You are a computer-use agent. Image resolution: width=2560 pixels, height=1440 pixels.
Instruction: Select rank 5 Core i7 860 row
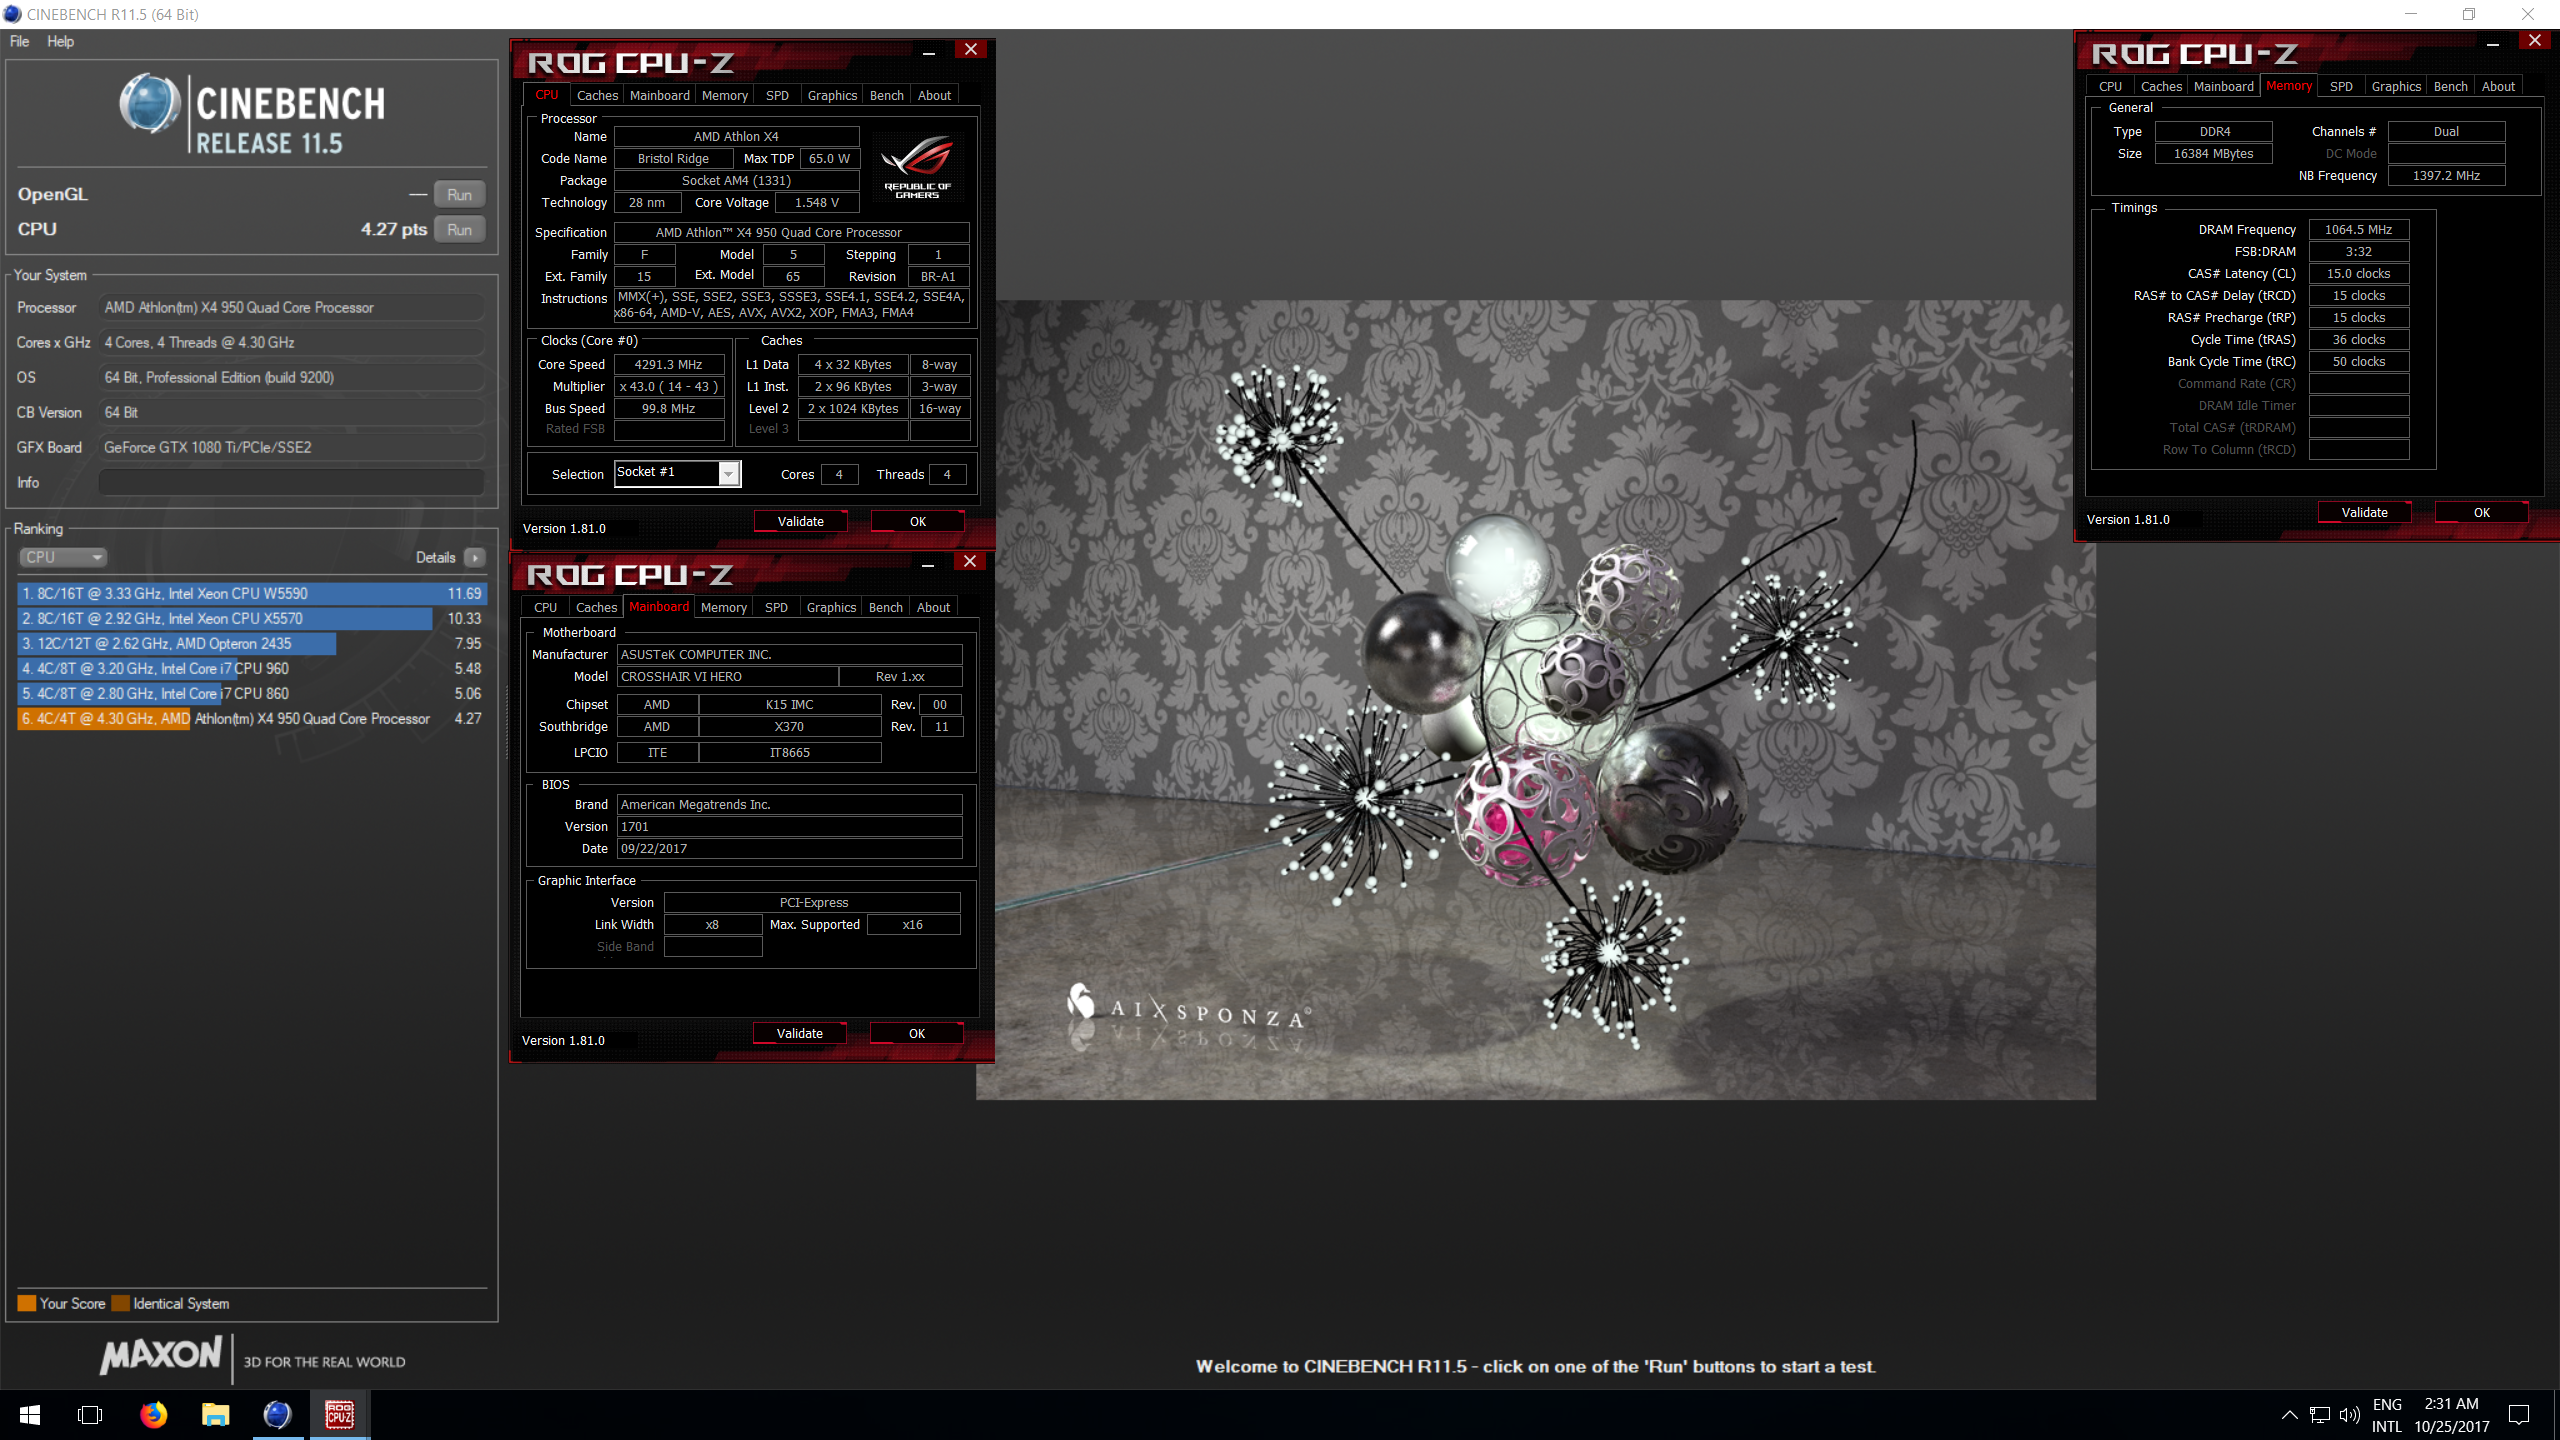(252, 693)
